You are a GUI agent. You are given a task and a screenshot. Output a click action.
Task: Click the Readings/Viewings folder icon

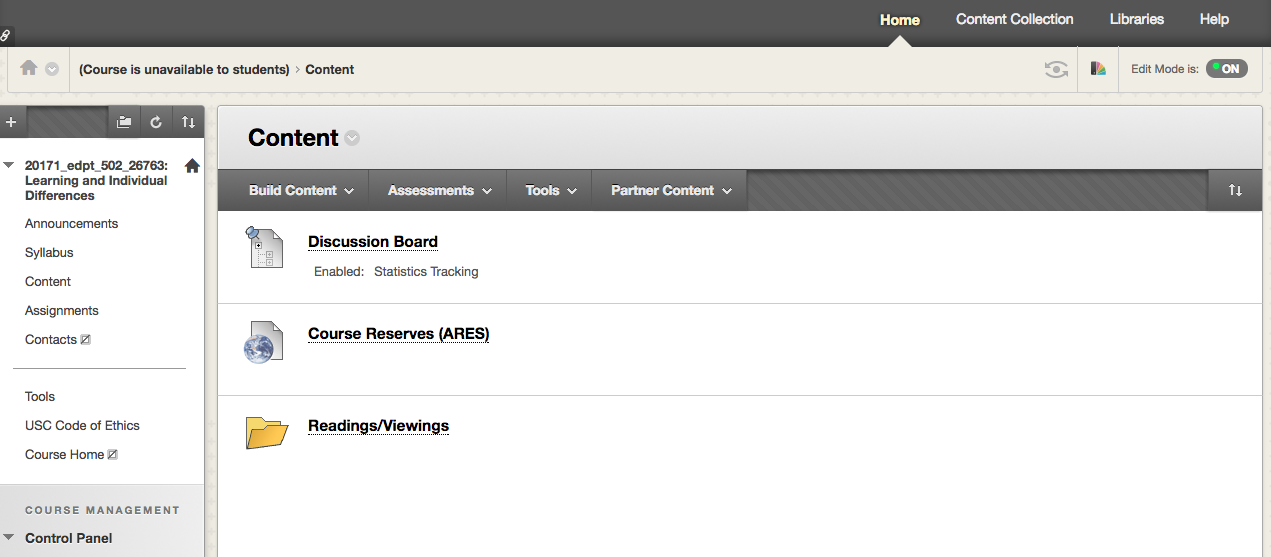pos(267,432)
